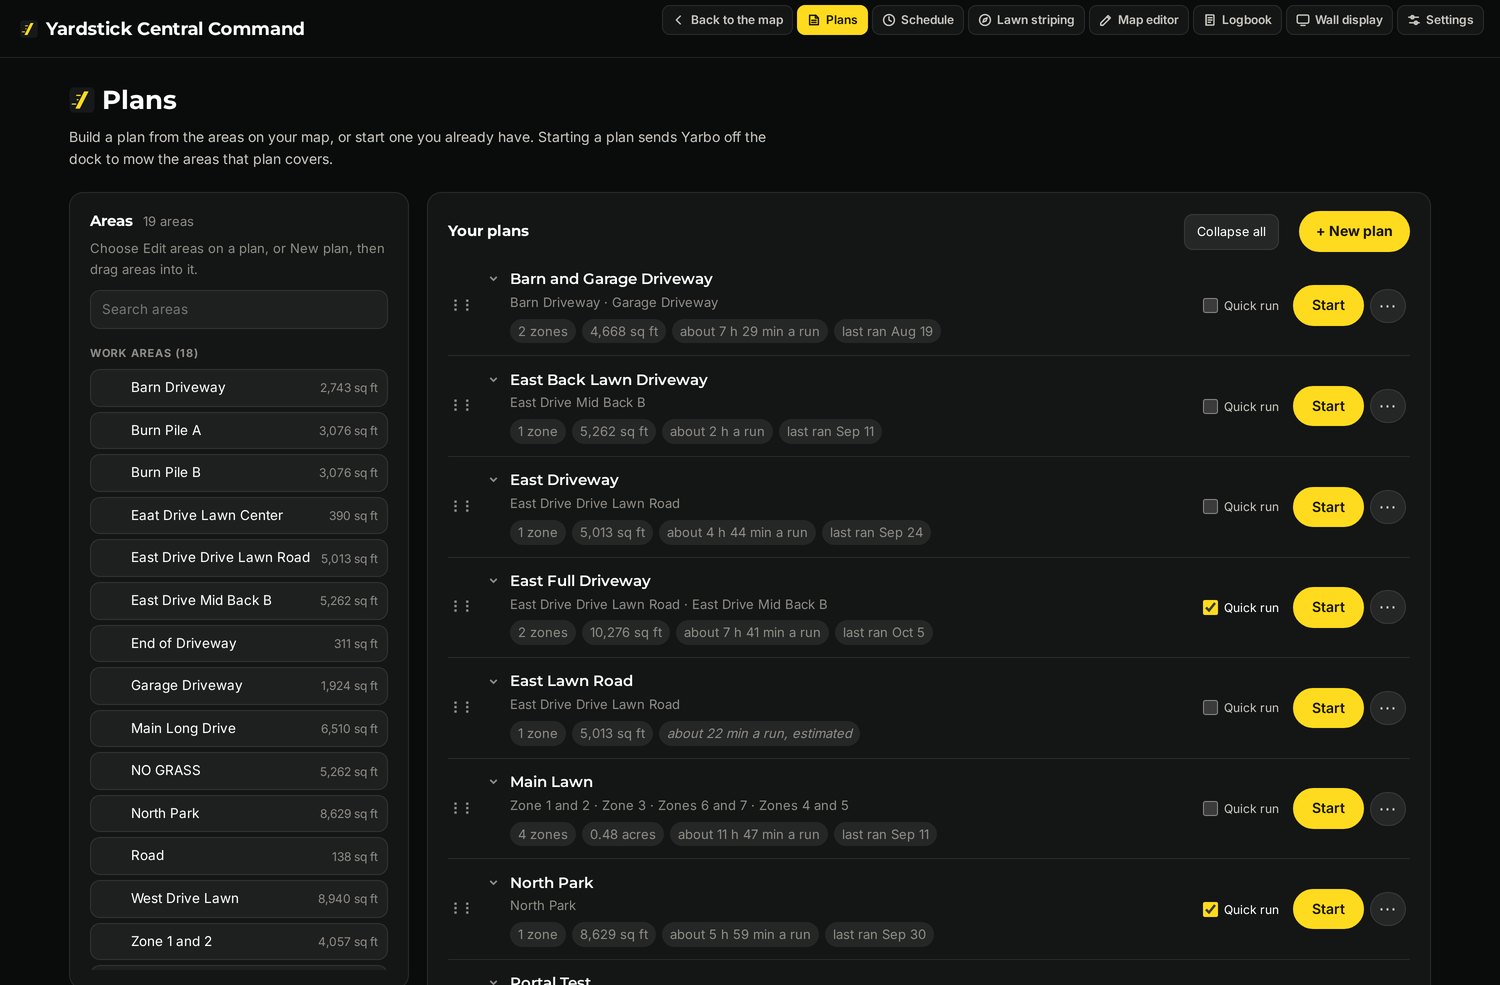The width and height of the screenshot is (1500, 985).
Task: Open the Wall display view
Action: 1339,20
